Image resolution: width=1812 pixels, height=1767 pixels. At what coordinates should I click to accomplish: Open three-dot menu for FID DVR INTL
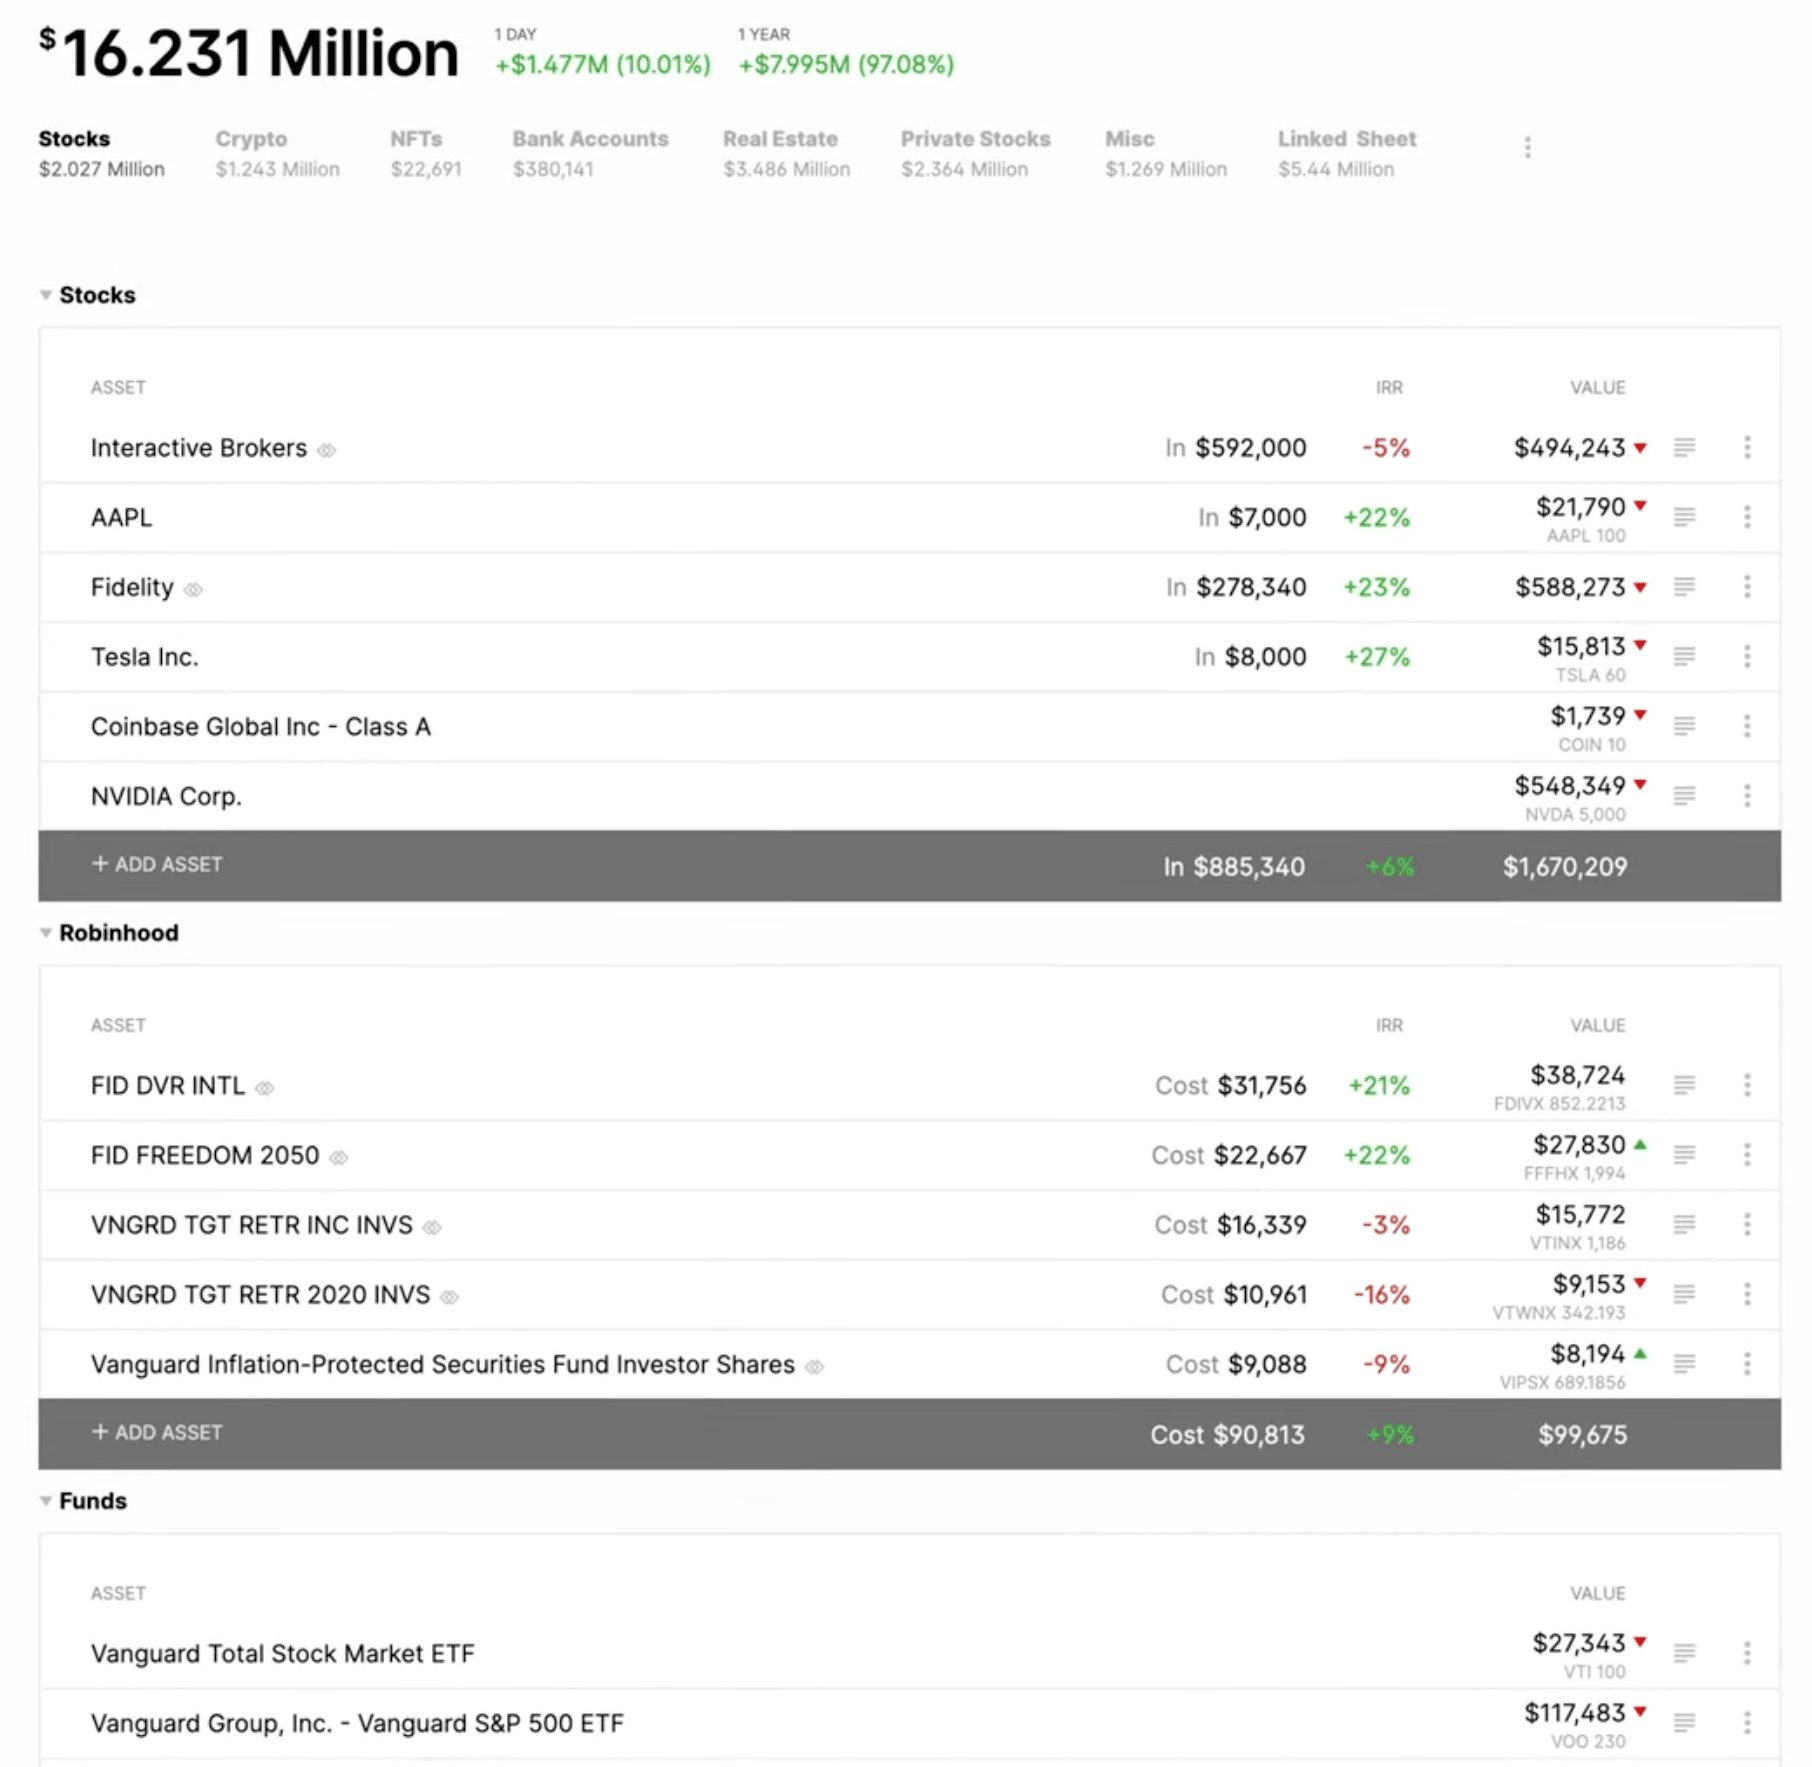[x=1747, y=1085]
